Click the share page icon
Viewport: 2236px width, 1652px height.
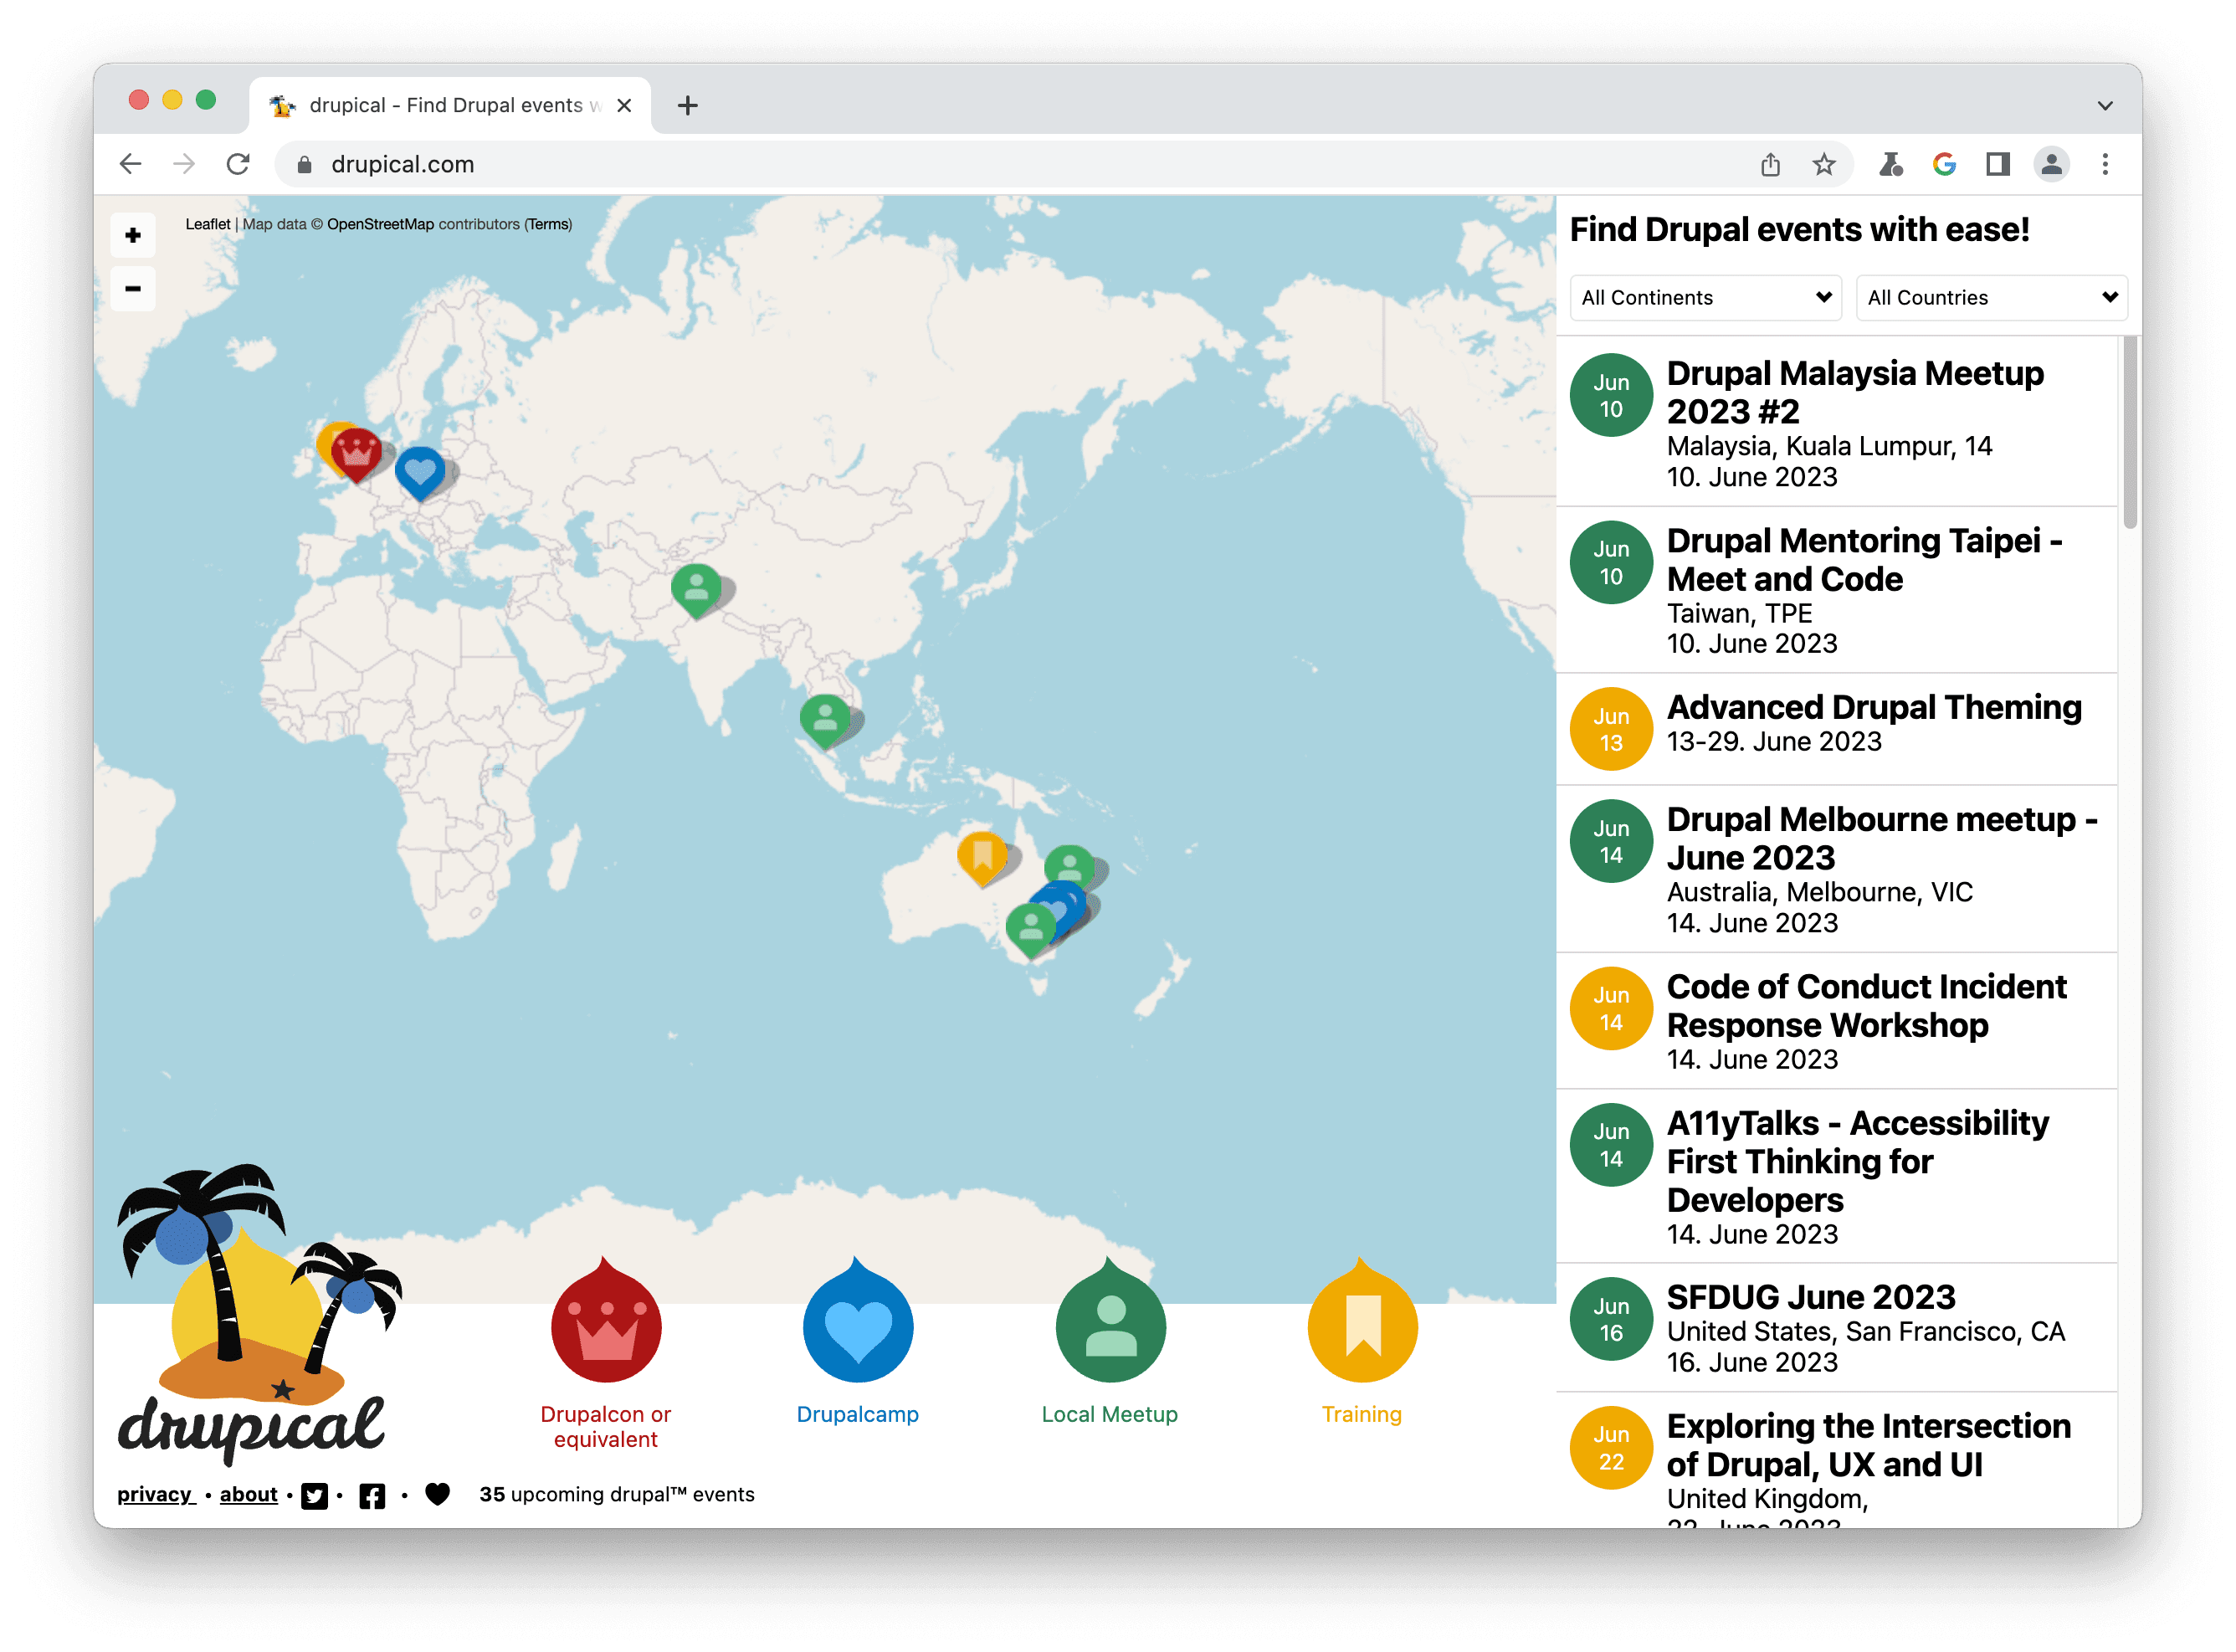point(1771,164)
